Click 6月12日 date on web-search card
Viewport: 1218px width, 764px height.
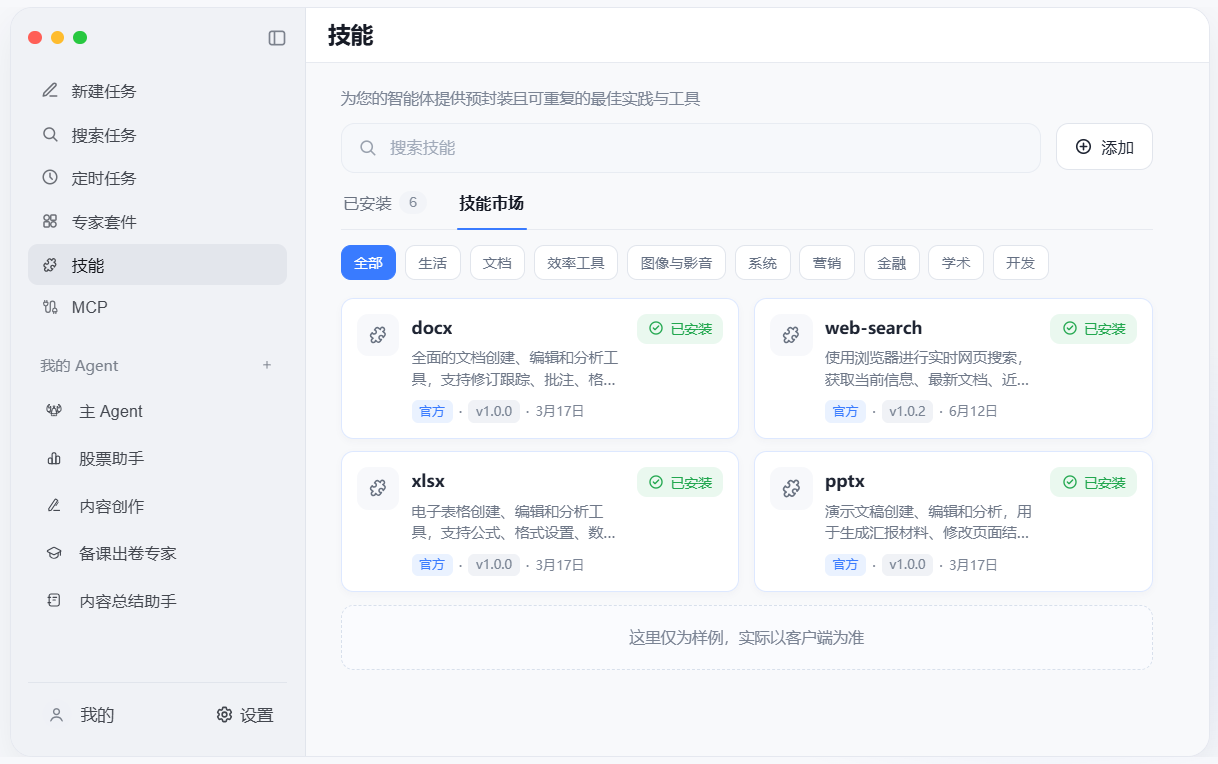pos(973,411)
